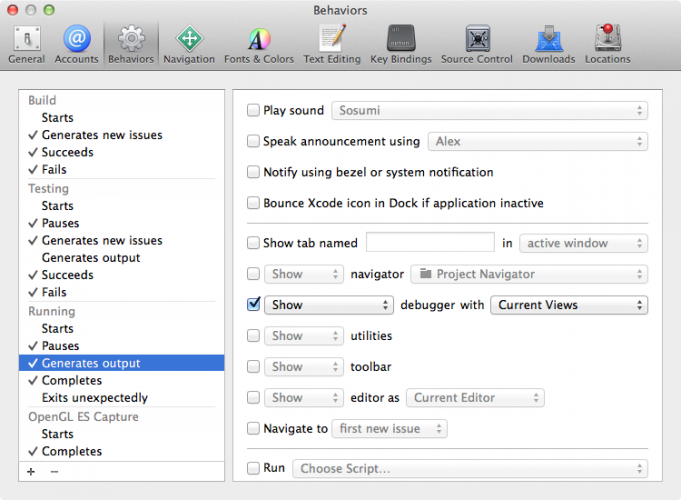Enable the Run script checkbox

(253, 468)
